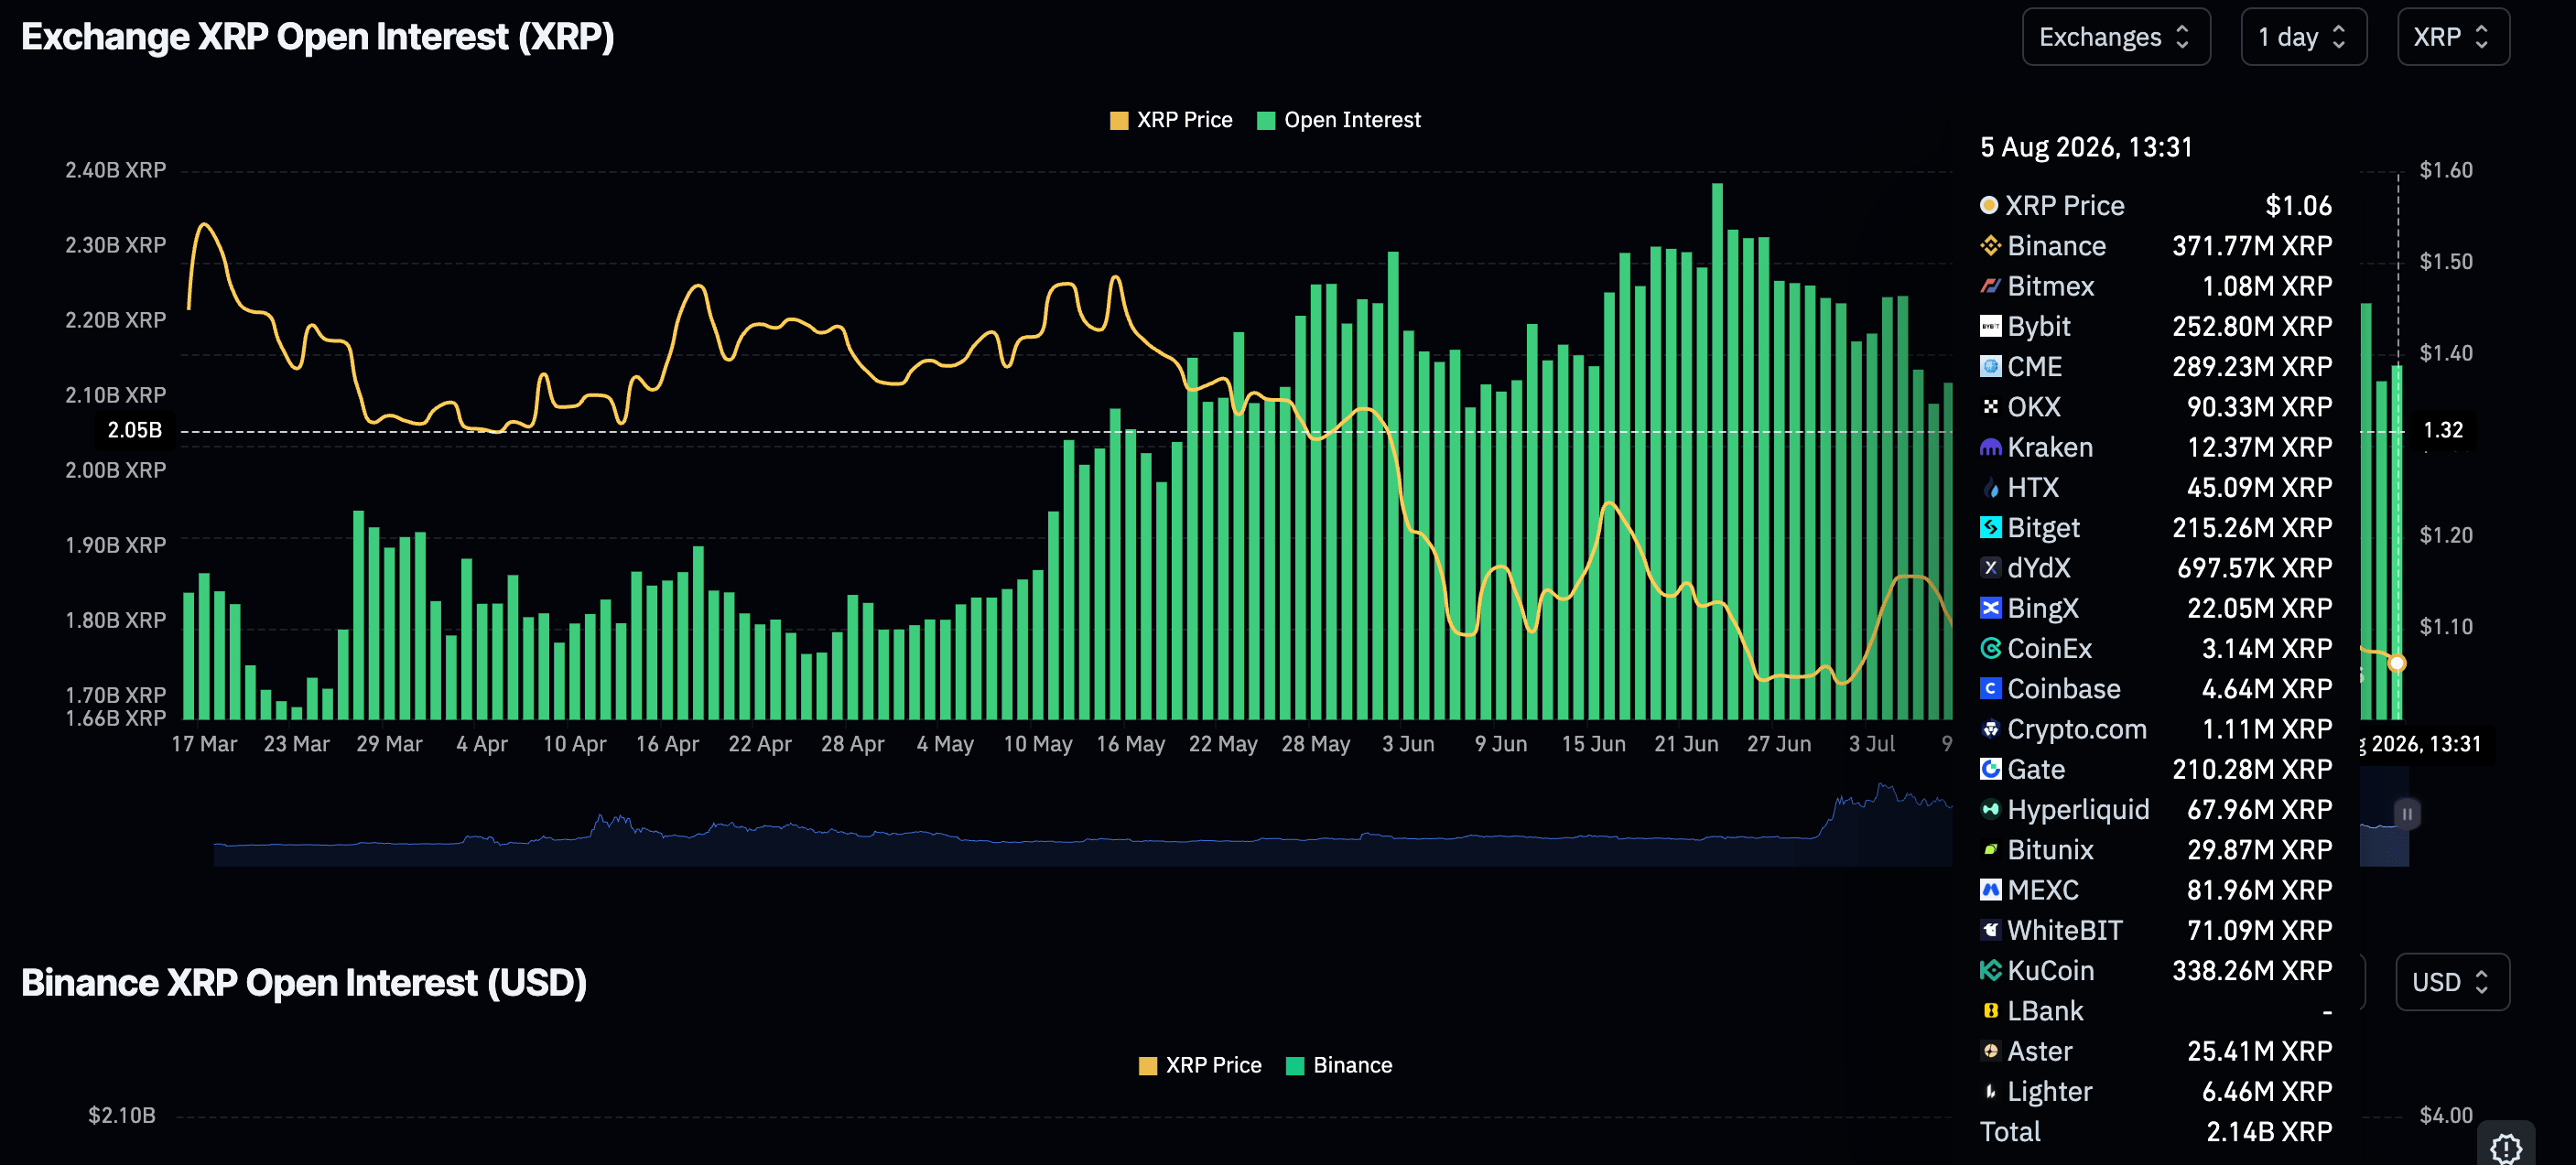Click the Total 2.14B XRP value
Screen dimensions: 2576x1165
pos(2269,1132)
